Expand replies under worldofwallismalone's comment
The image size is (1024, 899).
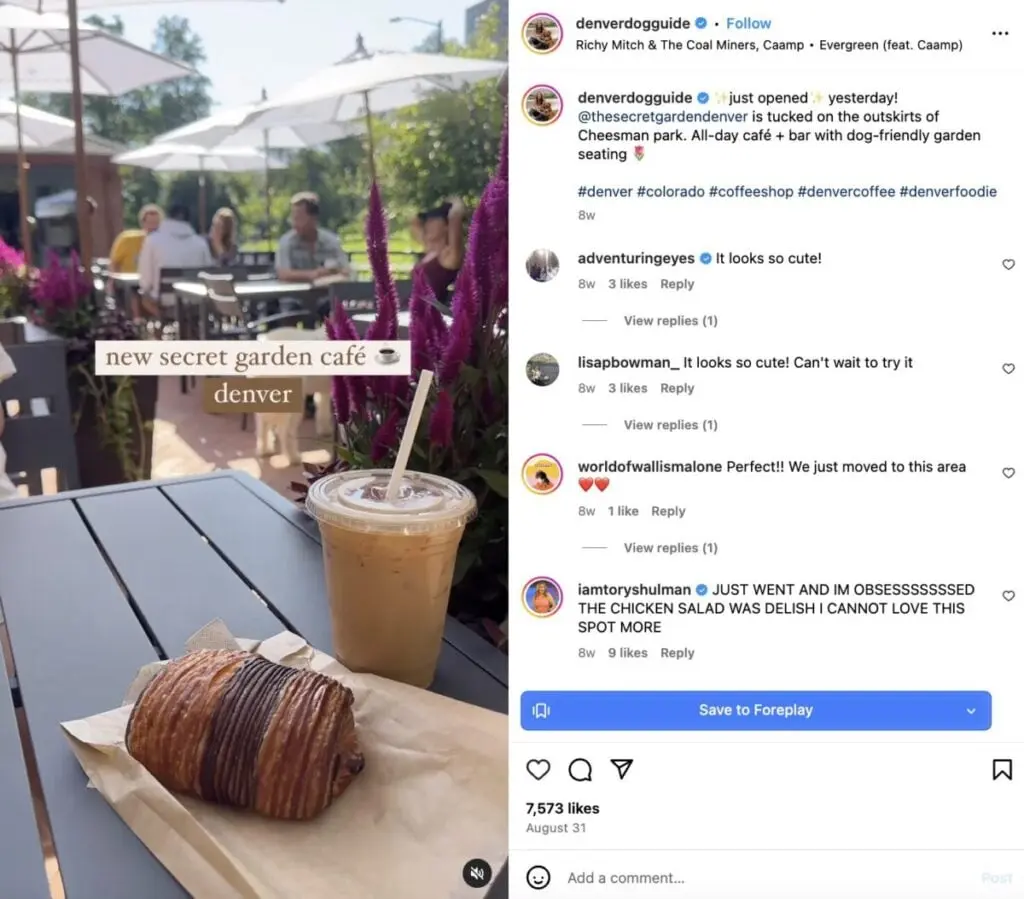pyautogui.click(x=670, y=548)
